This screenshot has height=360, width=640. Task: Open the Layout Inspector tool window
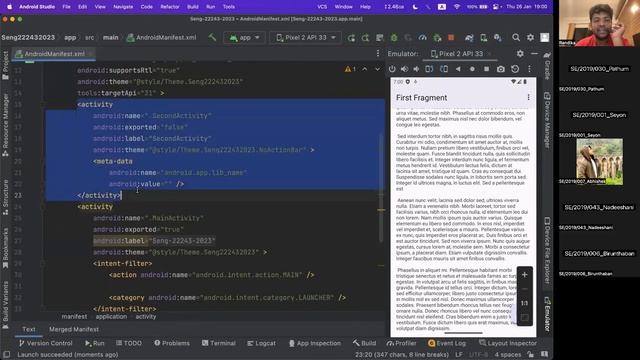pos(508,343)
